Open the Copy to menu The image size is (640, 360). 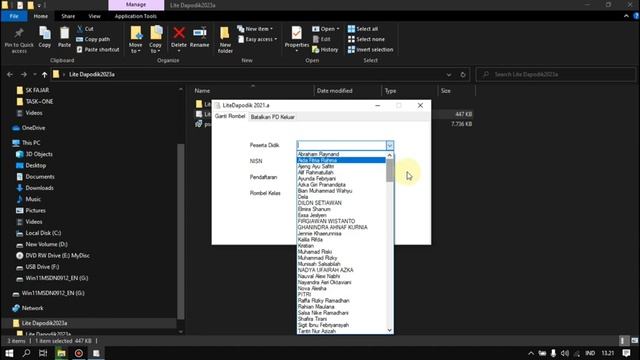point(156,40)
